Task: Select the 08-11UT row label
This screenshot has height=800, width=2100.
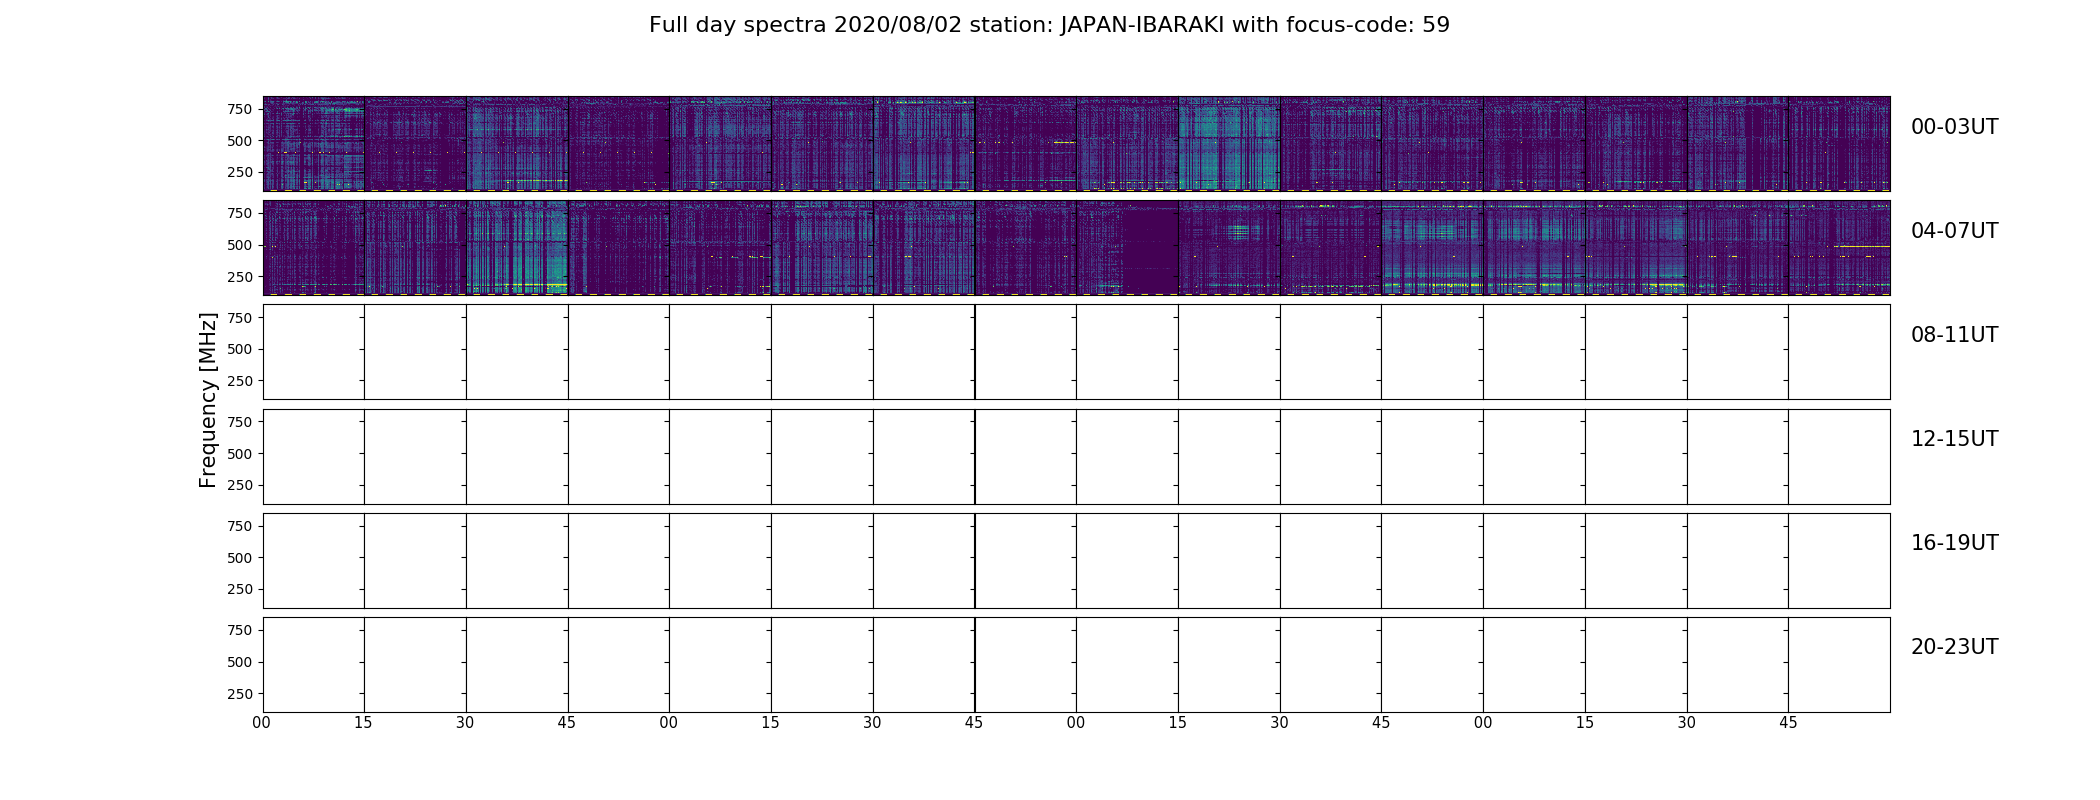Action: click(x=1954, y=335)
